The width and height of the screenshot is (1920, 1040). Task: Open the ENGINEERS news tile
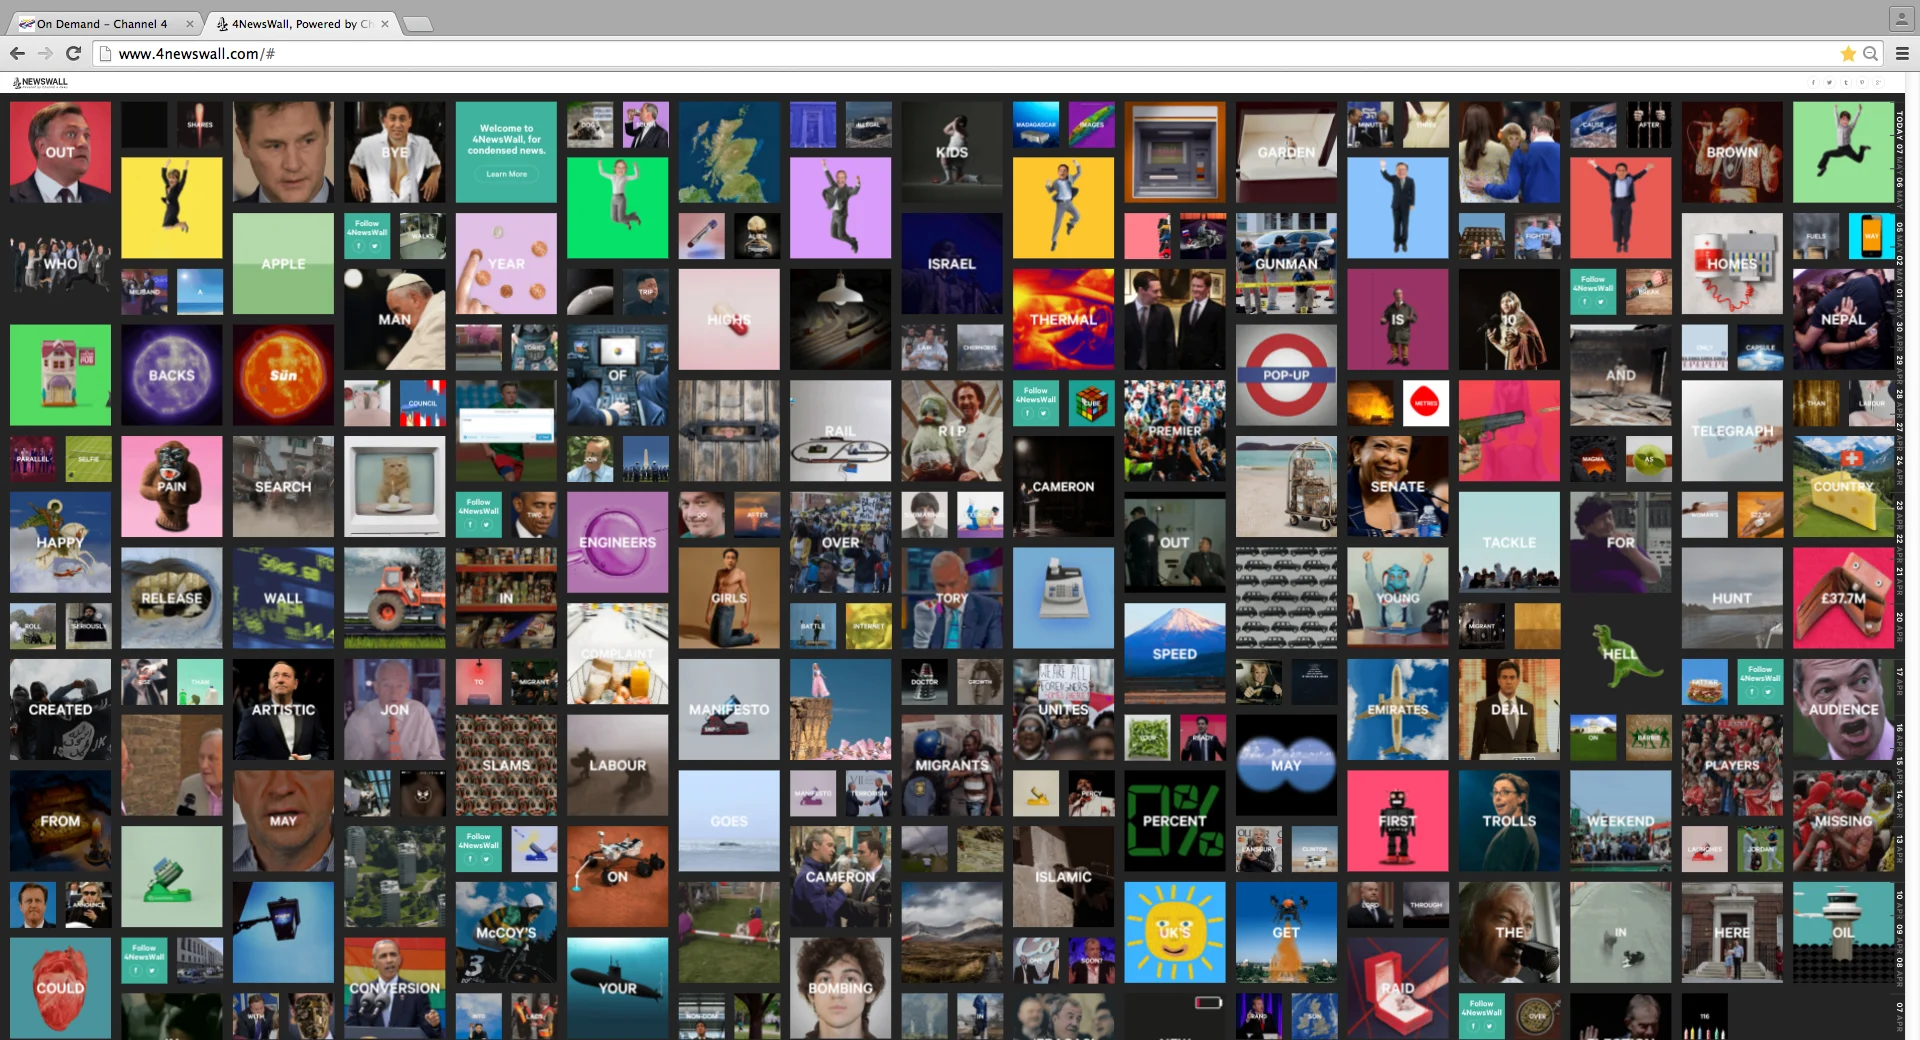(x=617, y=541)
